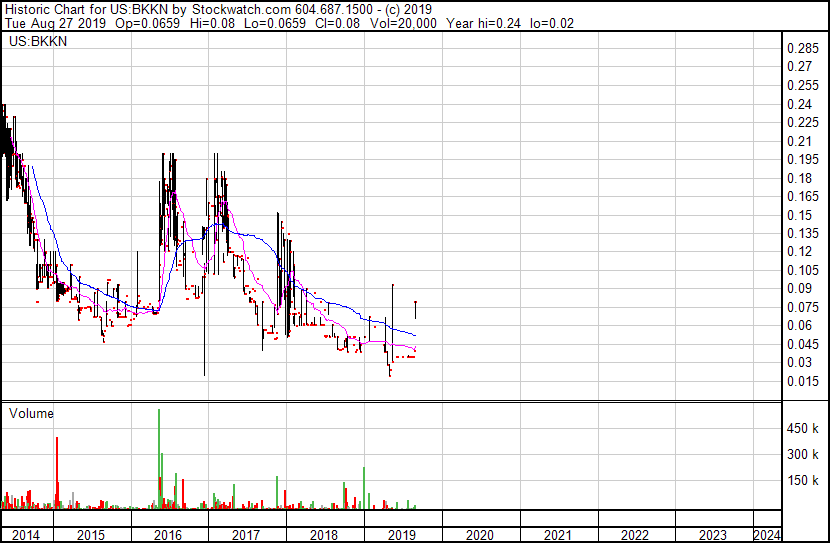Viewport: 830px width, 543px height.
Task: Click the 150 k volume axis label
Action: pyautogui.click(x=803, y=480)
